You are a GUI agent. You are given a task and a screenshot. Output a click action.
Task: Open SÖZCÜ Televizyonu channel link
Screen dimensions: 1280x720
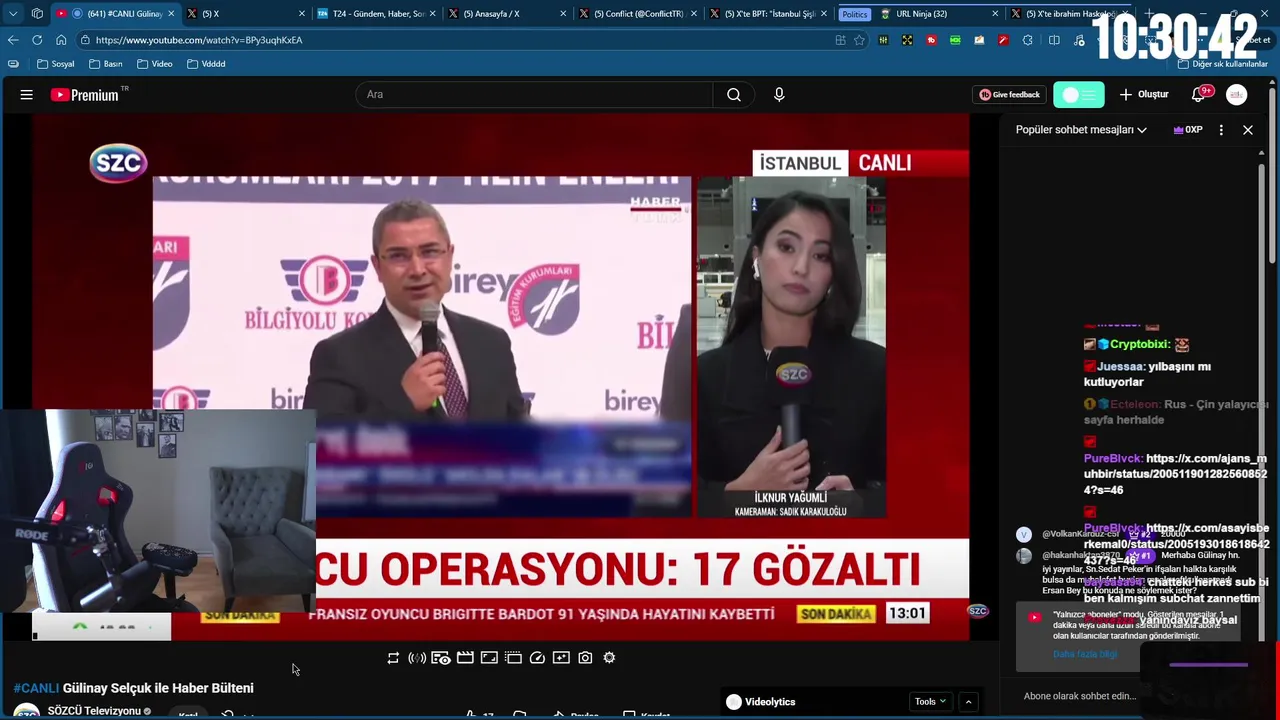94,712
